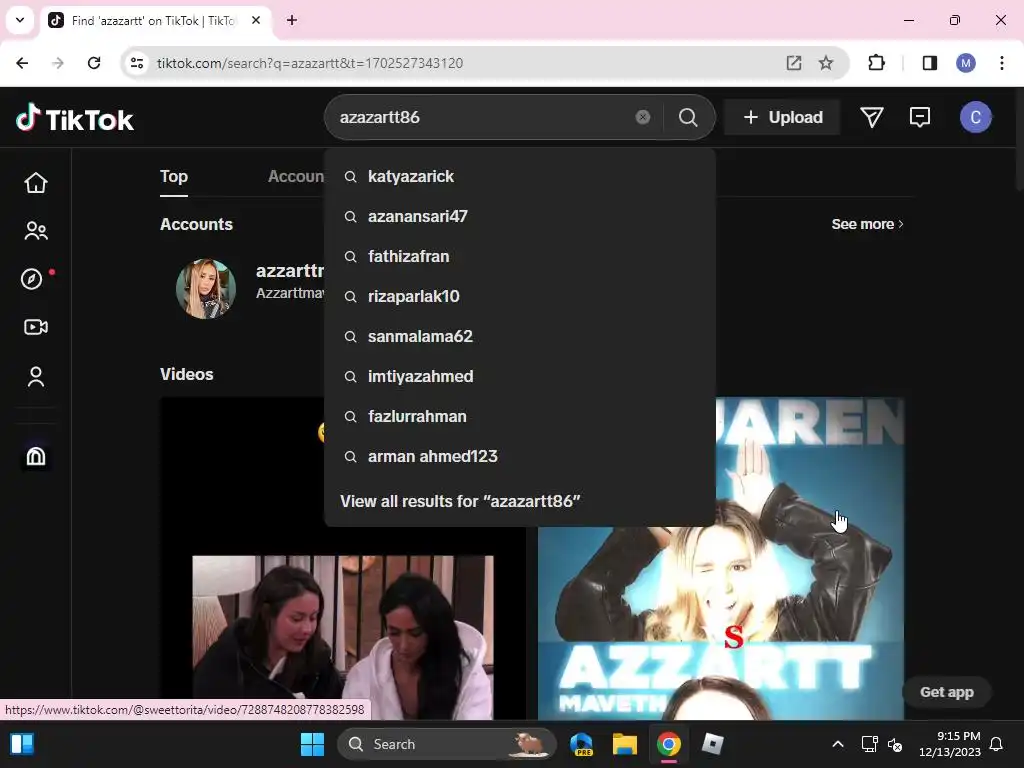This screenshot has height=768, width=1024.
Task: Open the azzarttr account name
Action: pos(290,270)
